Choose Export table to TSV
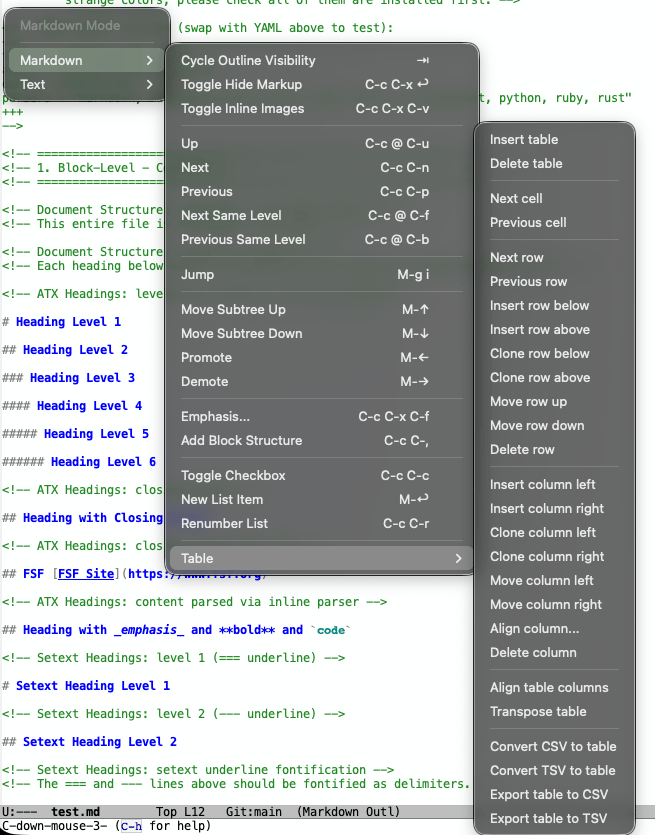The height and width of the screenshot is (835, 655). [x=554, y=818]
